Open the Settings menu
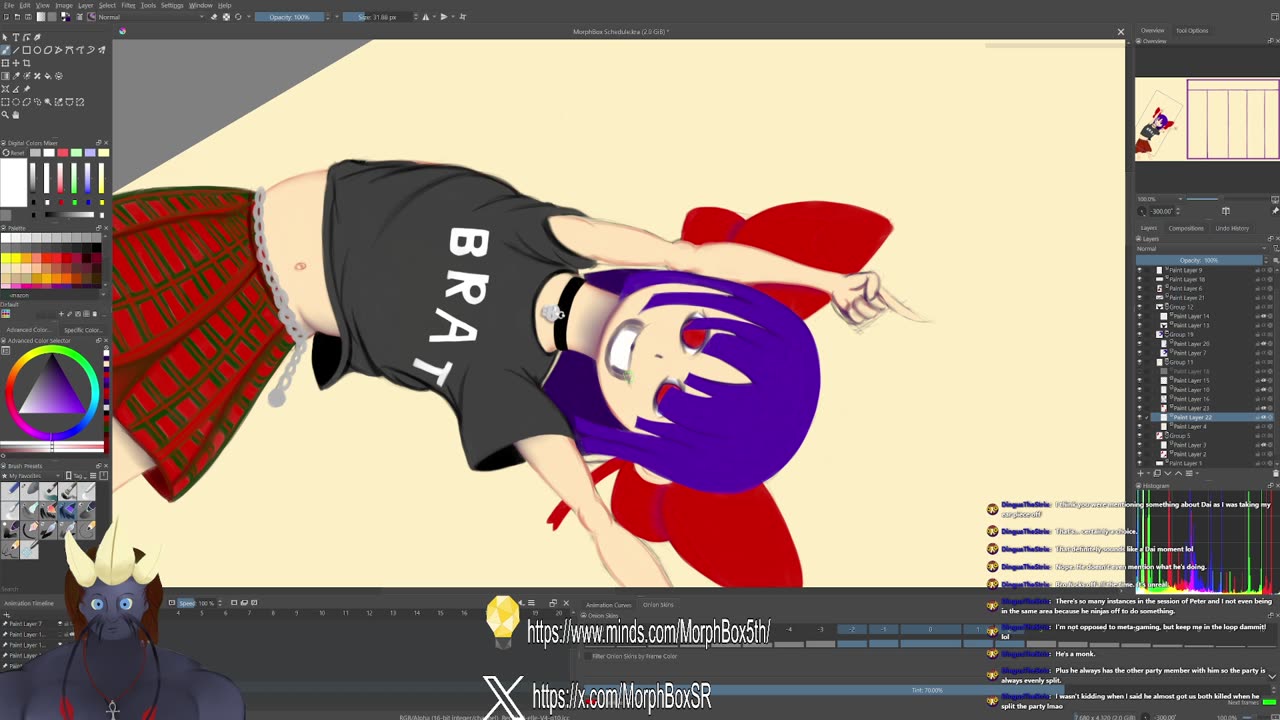The image size is (1280, 720). click(172, 5)
